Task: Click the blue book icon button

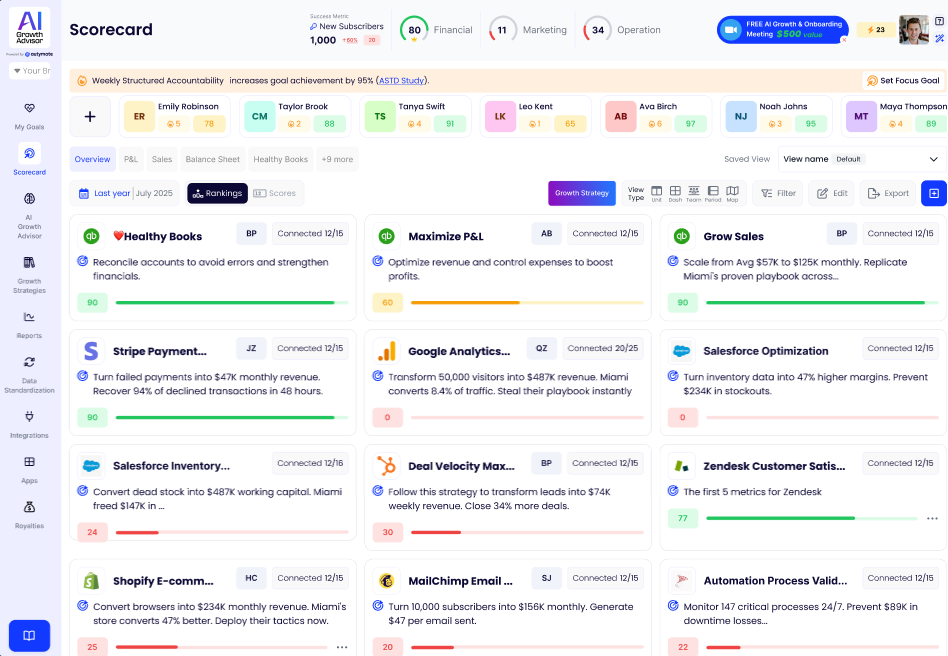Action: [x=30, y=635]
